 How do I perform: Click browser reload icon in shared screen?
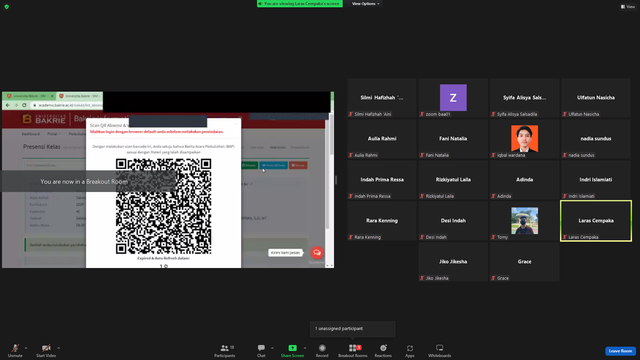24,105
